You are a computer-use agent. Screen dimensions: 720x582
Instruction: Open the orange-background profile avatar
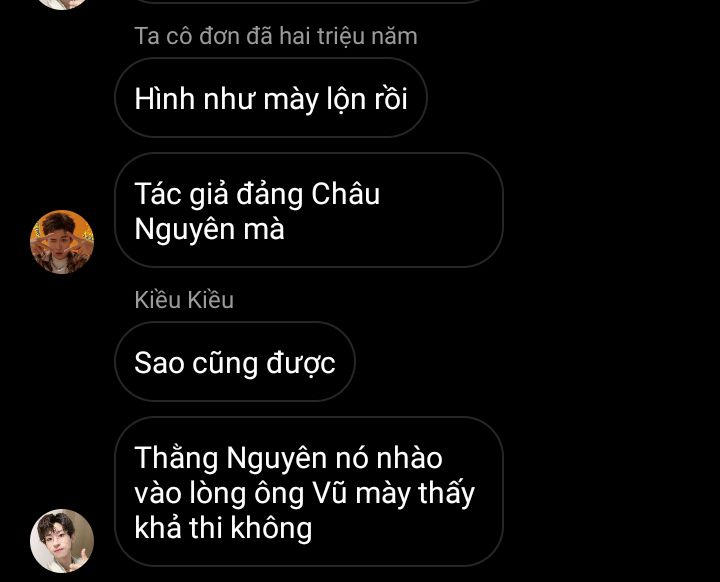tap(62, 242)
